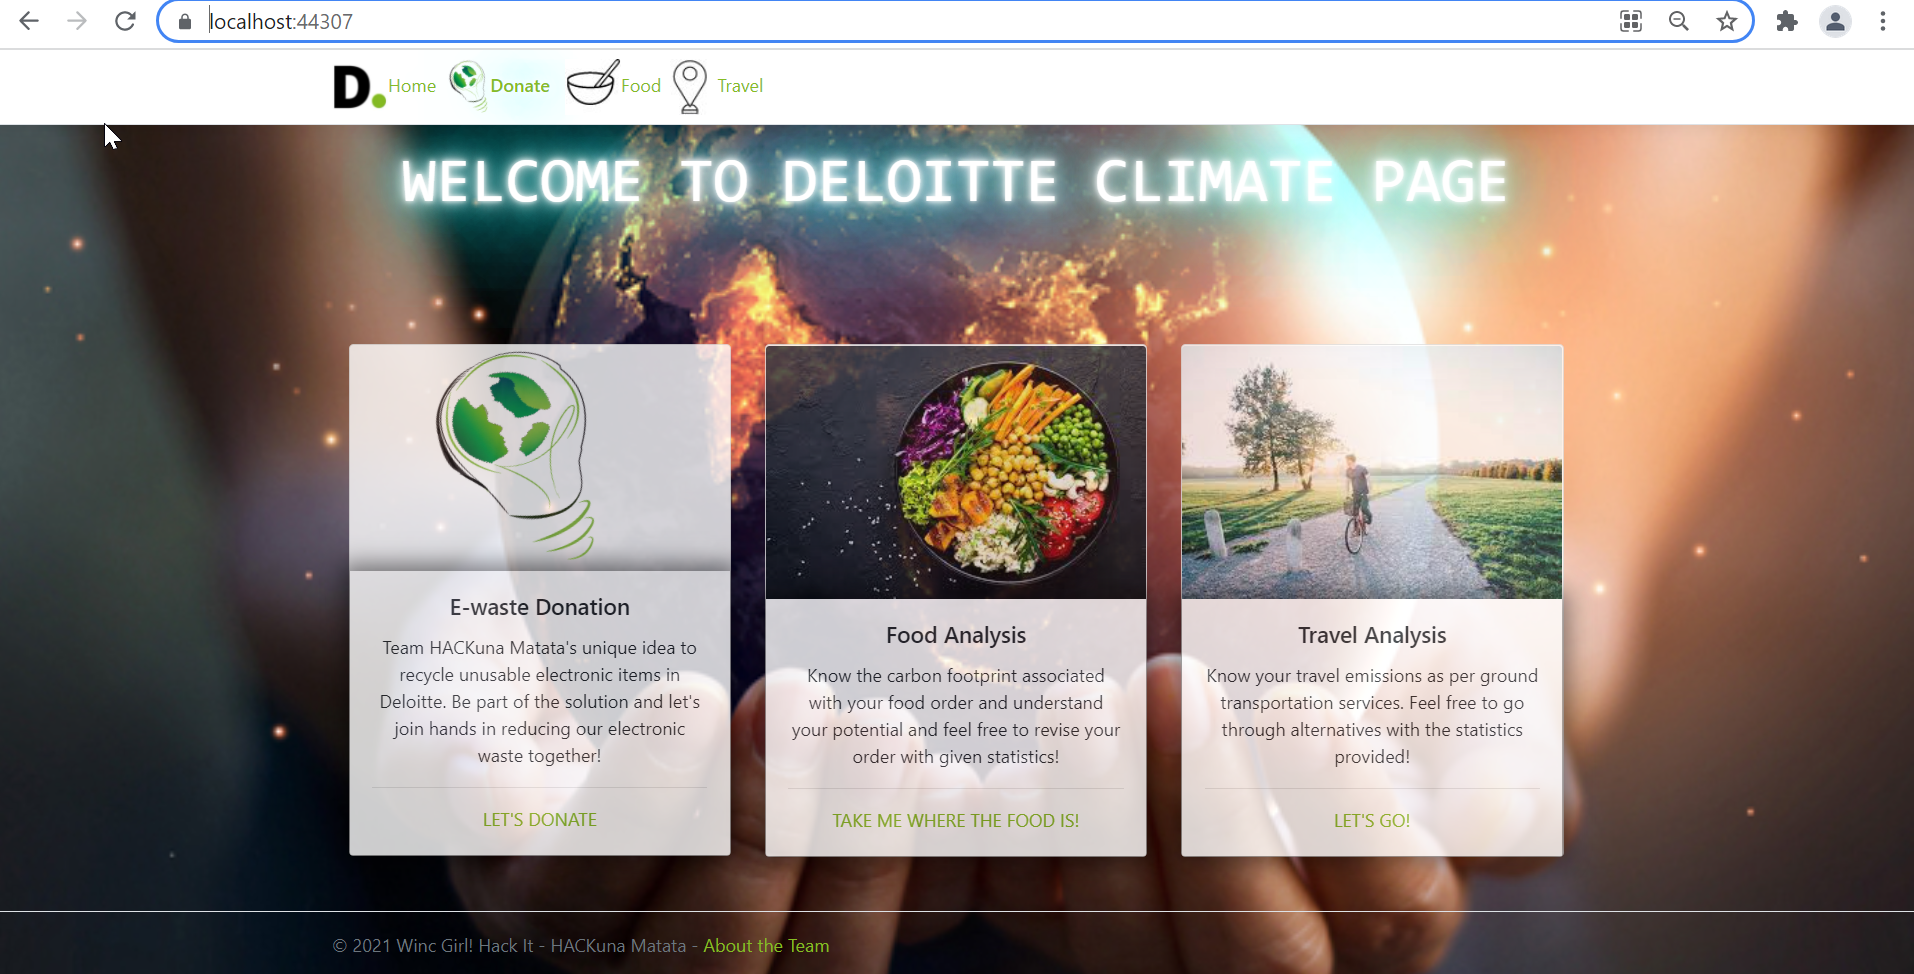
Task: Bookmark this page with the star icon
Action: [1727, 21]
